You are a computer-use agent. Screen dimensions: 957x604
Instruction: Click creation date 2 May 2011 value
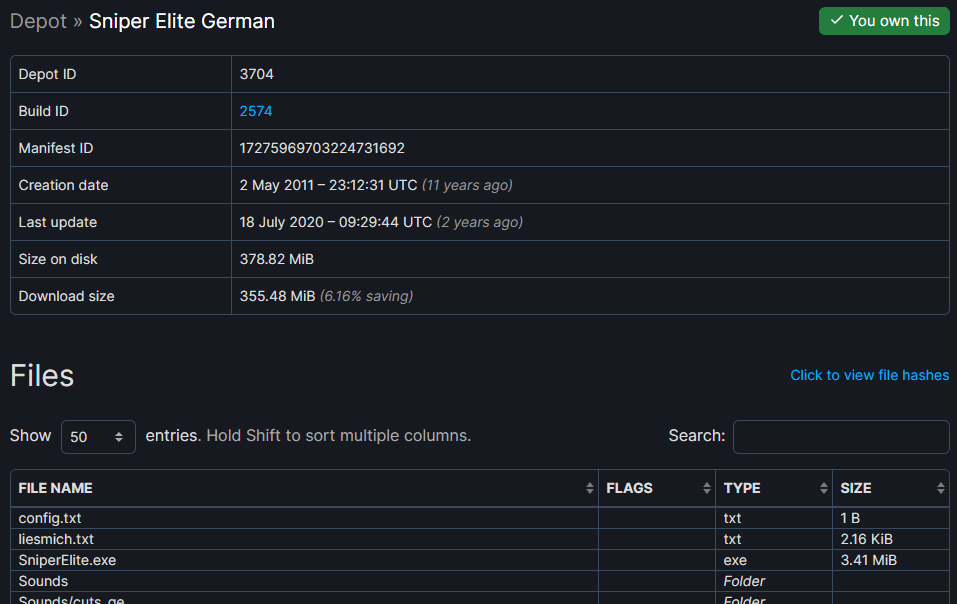coord(328,185)
